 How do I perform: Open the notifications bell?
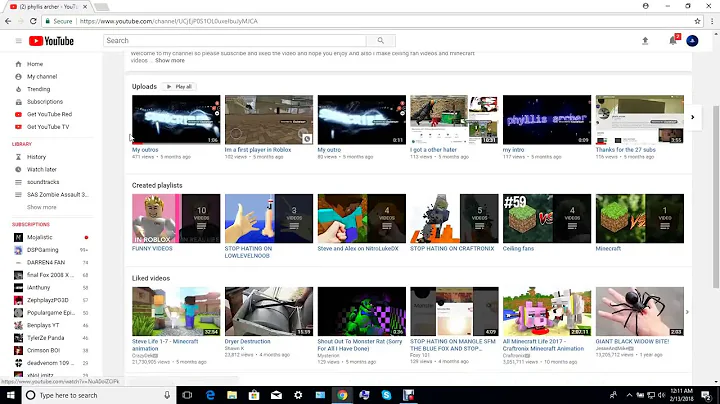[x=673, y=40]
